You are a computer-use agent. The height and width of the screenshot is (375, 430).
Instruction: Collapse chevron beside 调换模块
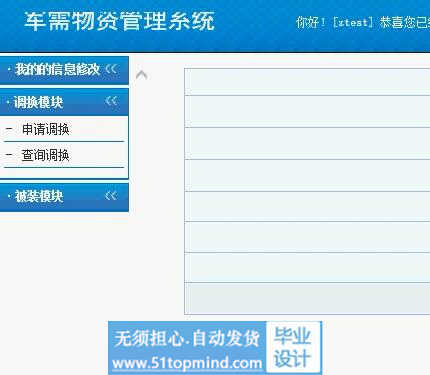[x=111, y=100]
